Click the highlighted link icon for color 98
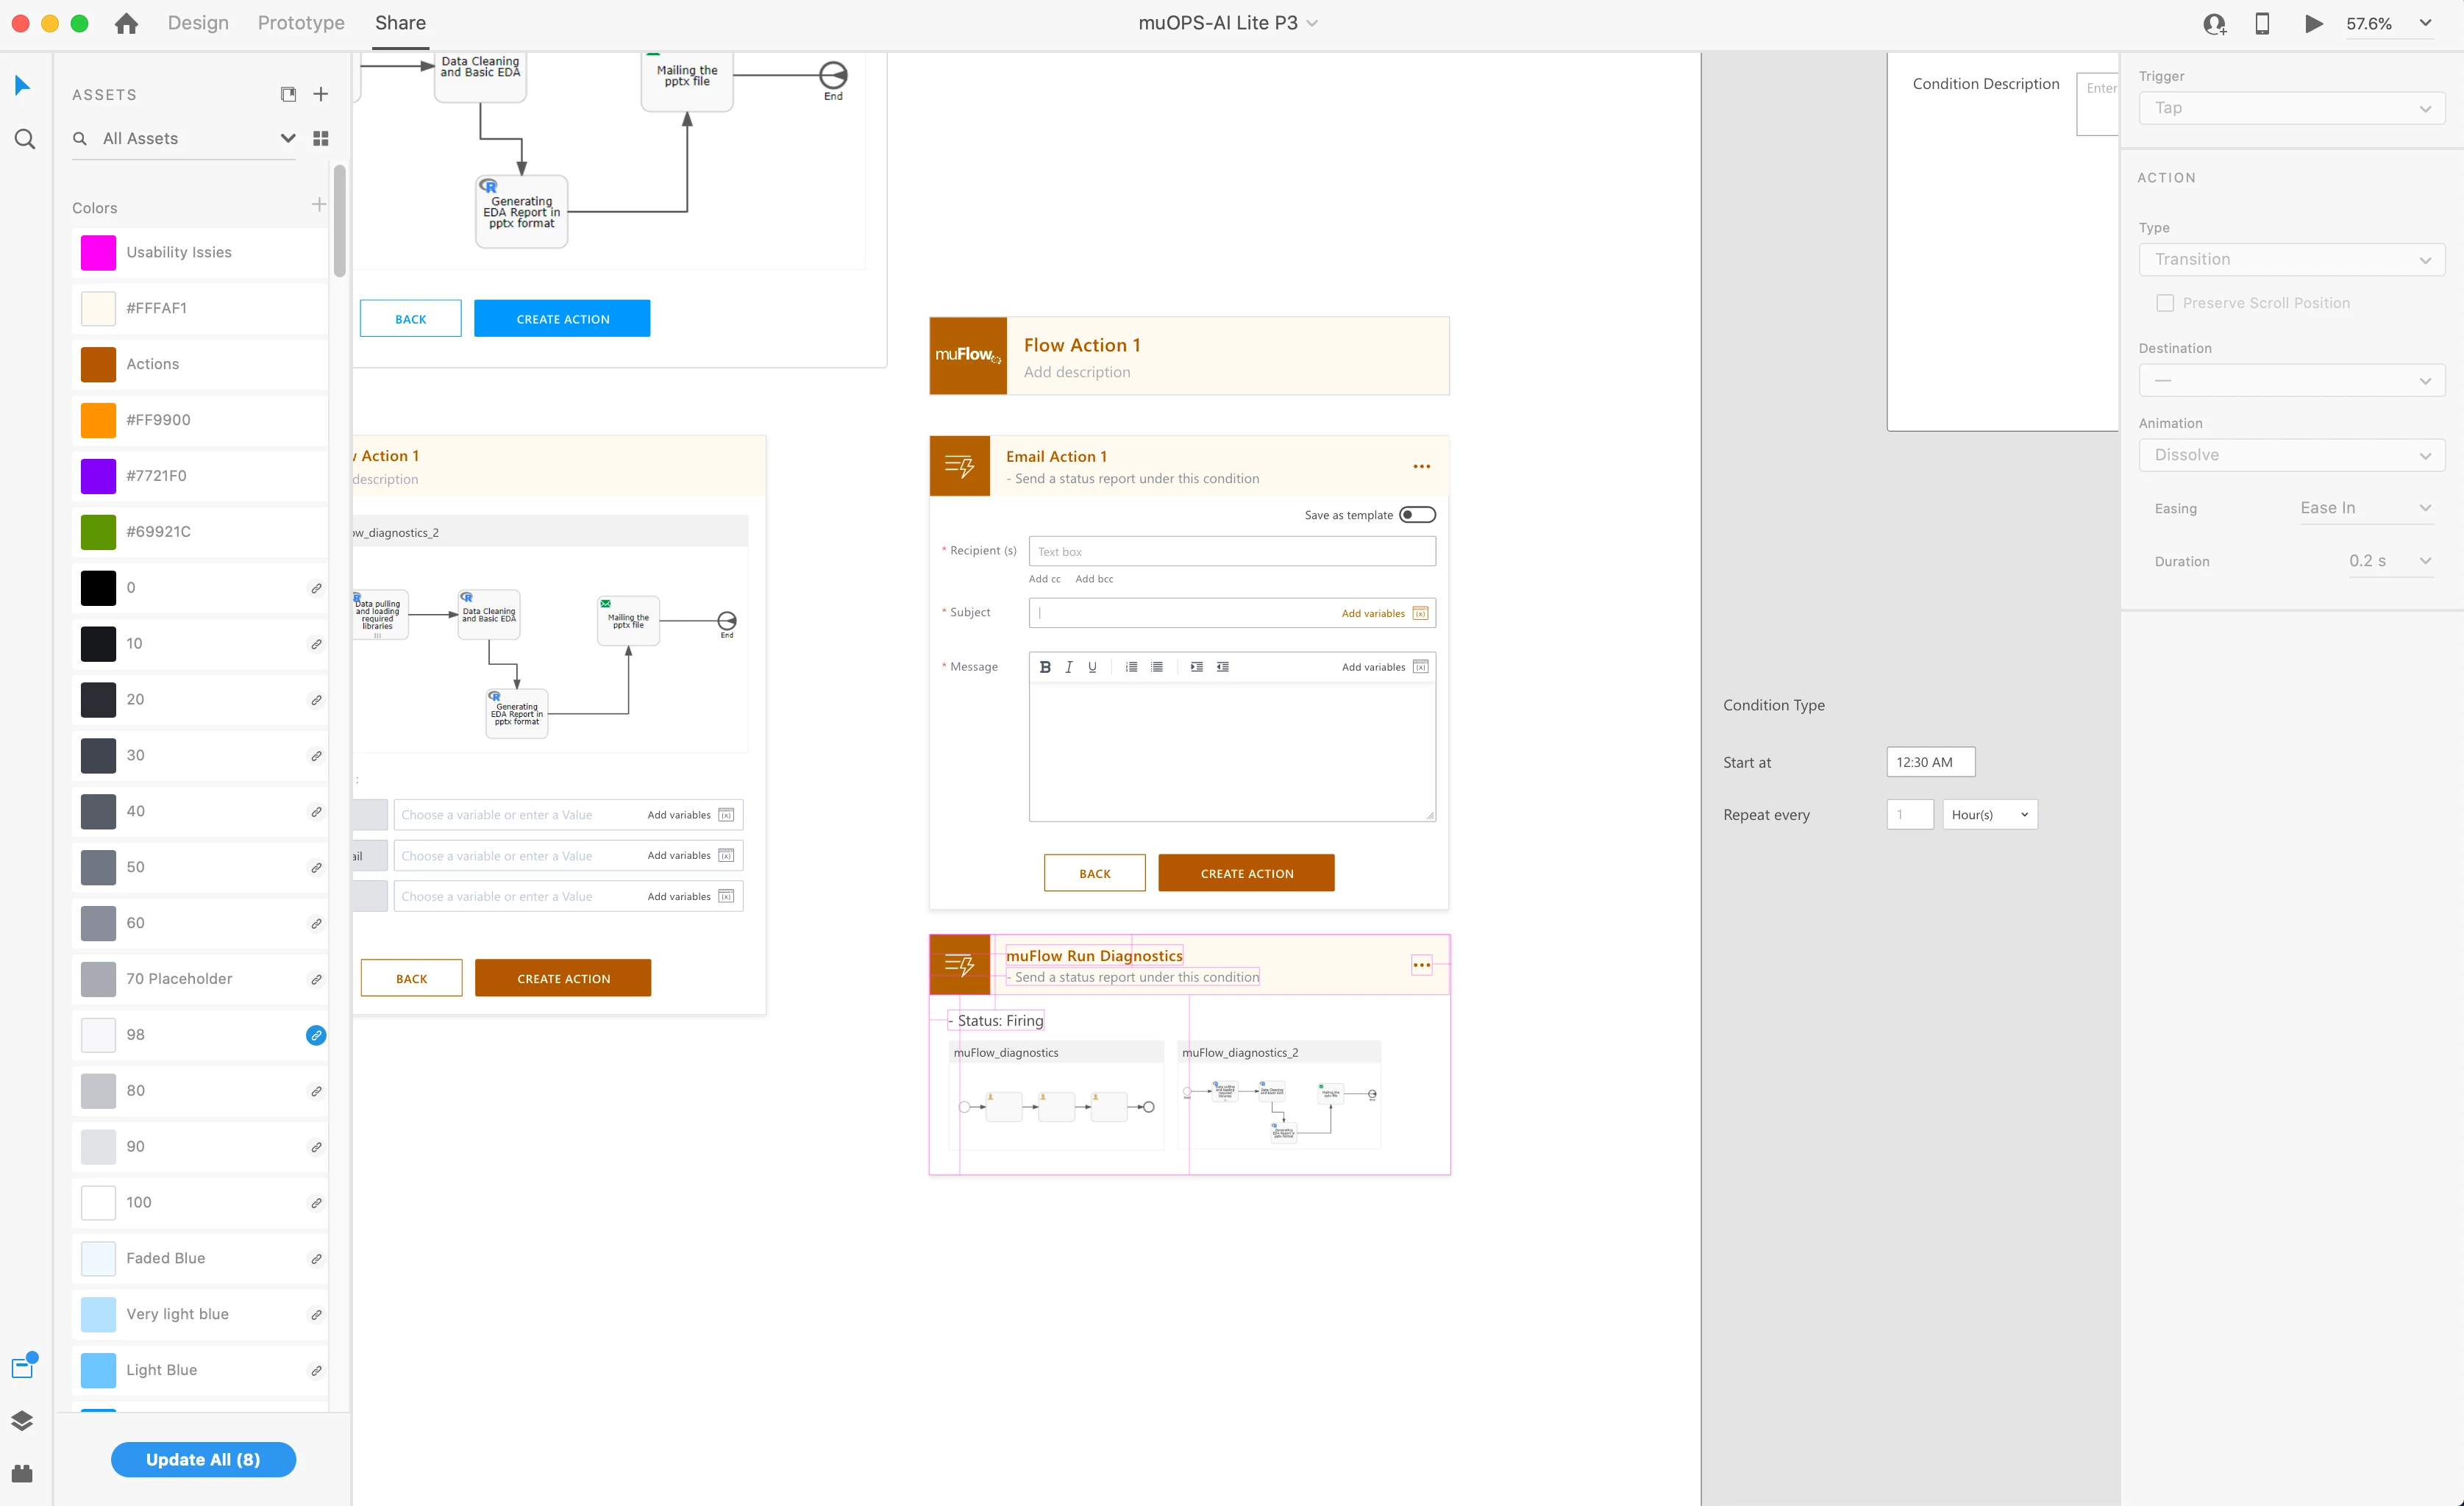Screen dimensions: 2464x1506 tap(316, 1035)
